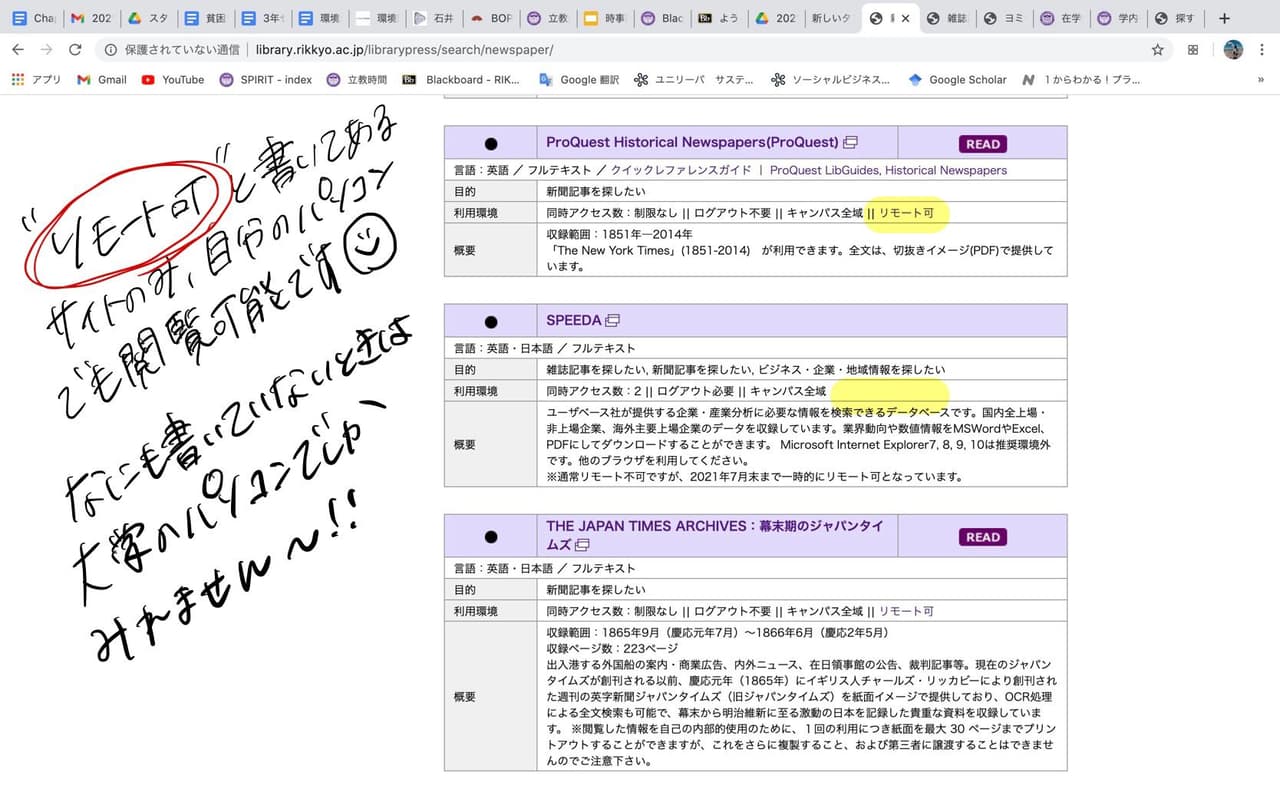Click READ button for ProQuest Historical Newspapers

pyautogui.click(x=982, y=144)
